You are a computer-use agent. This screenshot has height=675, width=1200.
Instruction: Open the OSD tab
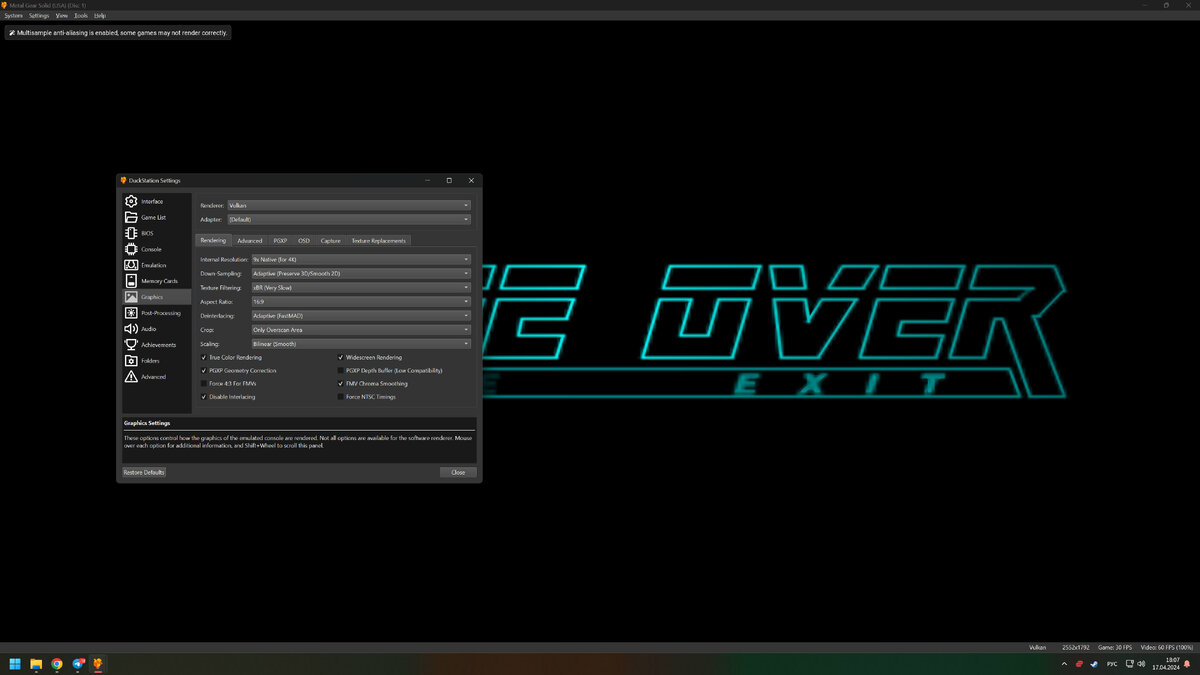click(x=304, y=240)
